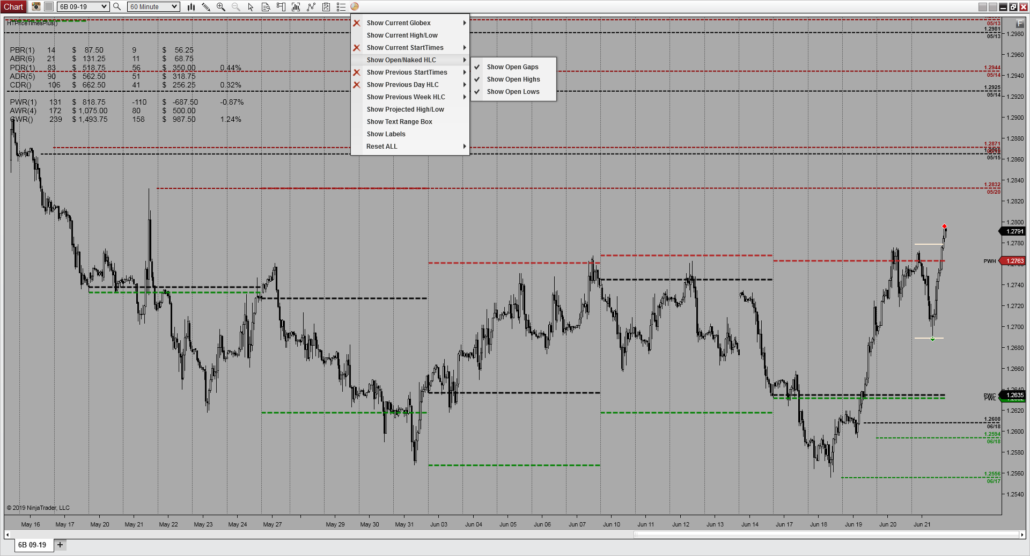Click the bar chart style icon
The height and width of the screenshot is (556, 1030).
pos(191,6)
